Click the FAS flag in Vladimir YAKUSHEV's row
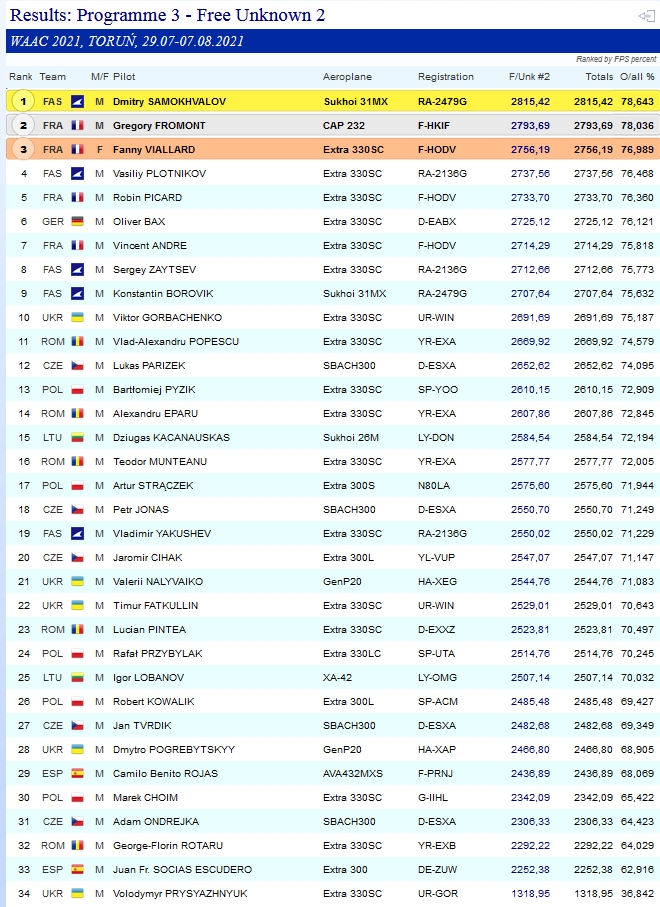The width and height of the screenshot is (660, 907). tap(78, 533)
